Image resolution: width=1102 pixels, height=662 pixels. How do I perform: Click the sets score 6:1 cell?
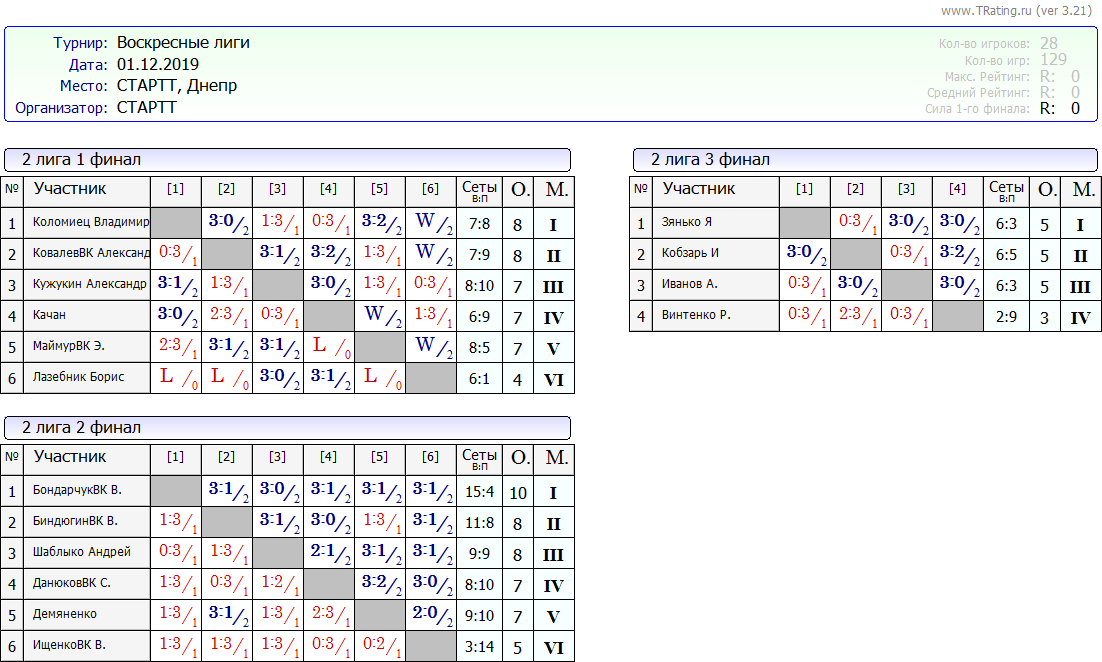(479, 379)
